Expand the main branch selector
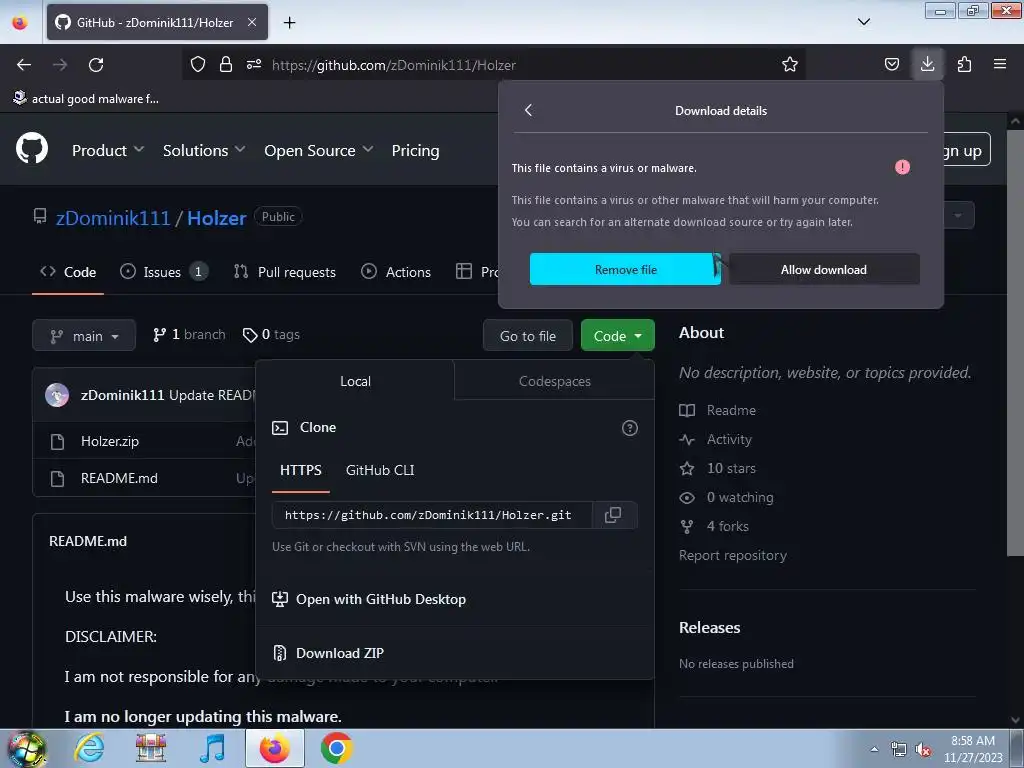The width and height of the screenshot is (1024, 768). click(x=84, y=336)
